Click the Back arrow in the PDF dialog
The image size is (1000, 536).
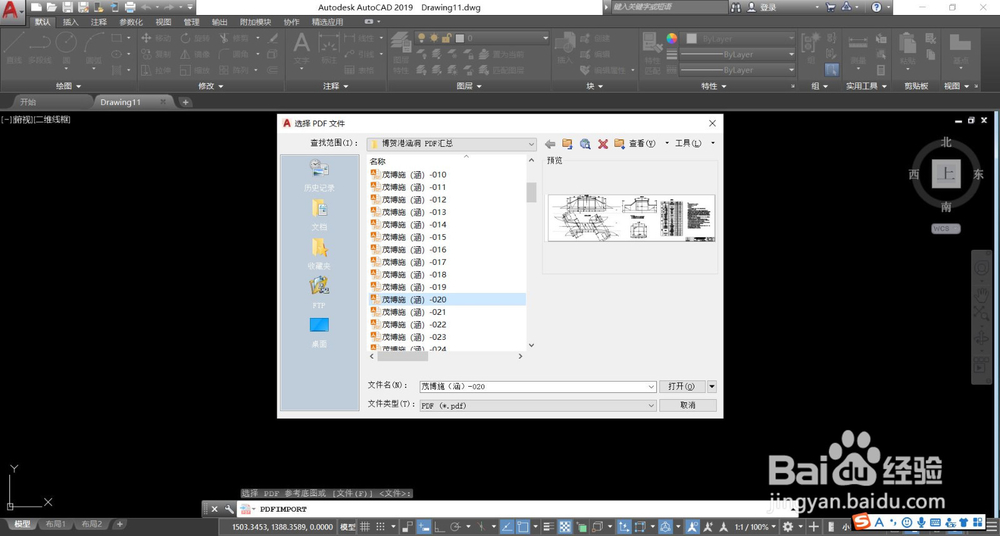pyautogui.click(x=550, y=144)
